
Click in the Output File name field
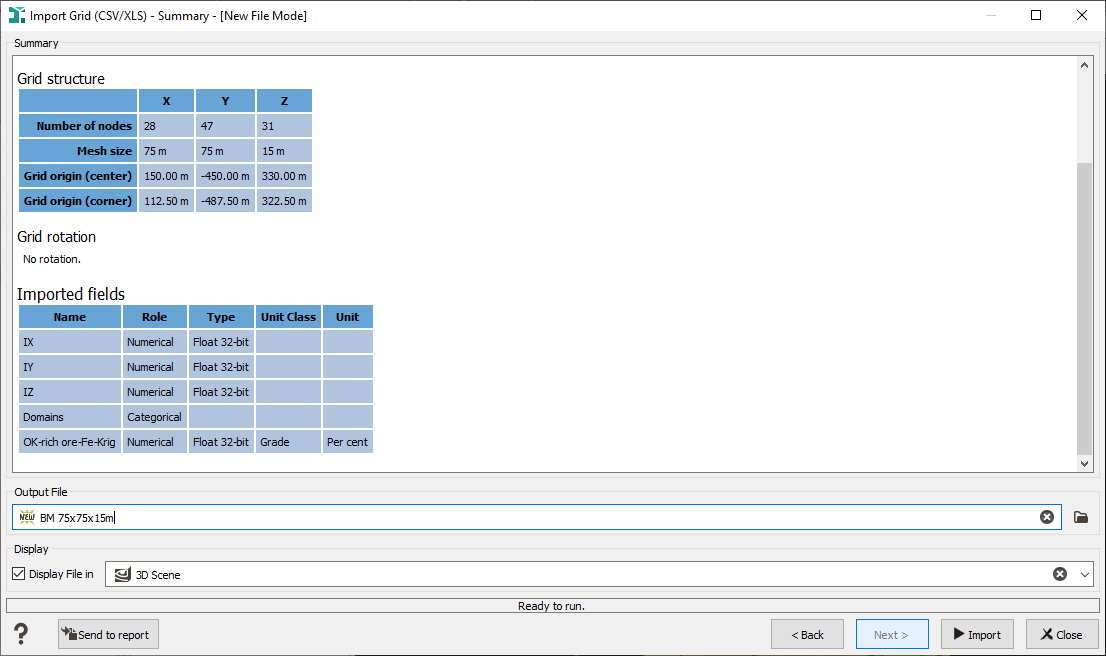536,517
